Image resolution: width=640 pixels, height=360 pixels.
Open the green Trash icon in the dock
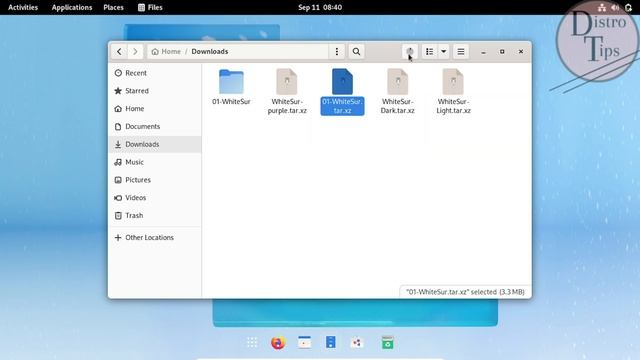tap(387, 342)
